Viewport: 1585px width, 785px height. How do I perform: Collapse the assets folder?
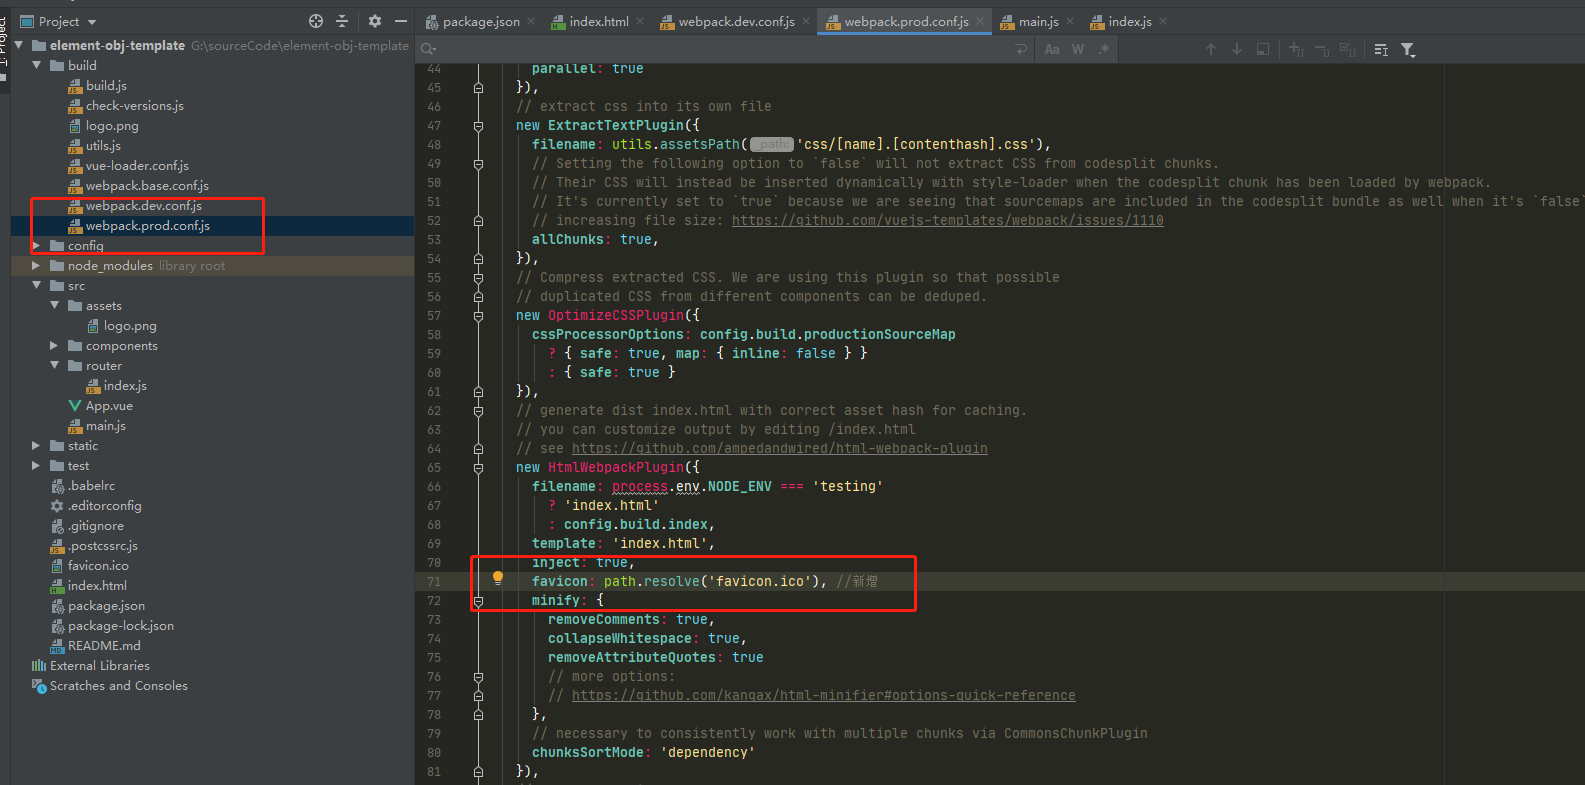tap(55, 305)
